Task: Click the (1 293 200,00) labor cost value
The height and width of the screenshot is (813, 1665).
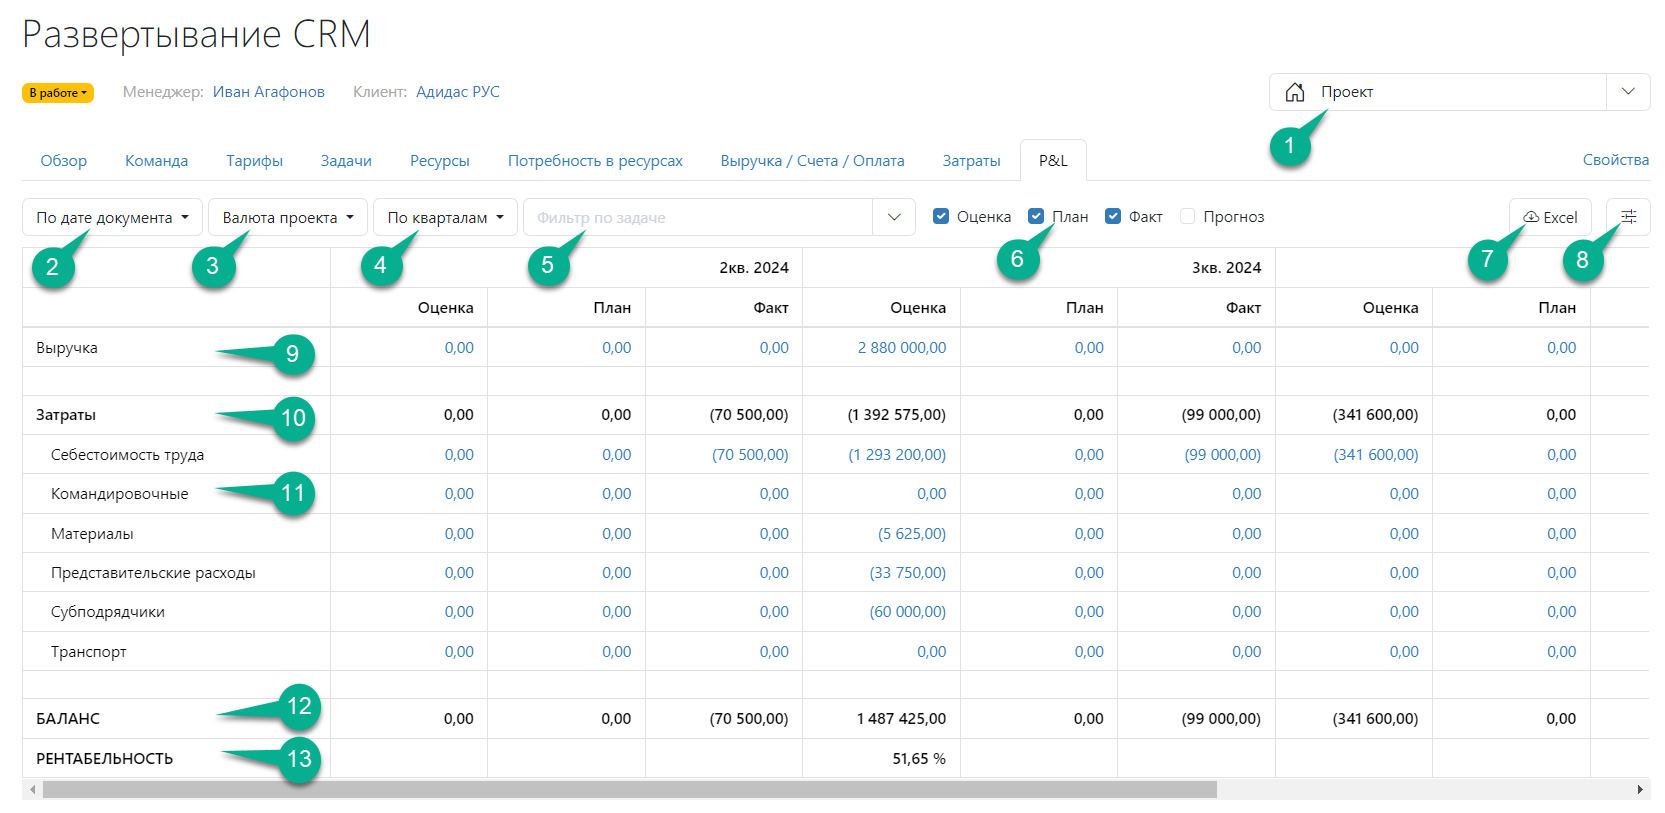Action: click(x=897, y=455)
